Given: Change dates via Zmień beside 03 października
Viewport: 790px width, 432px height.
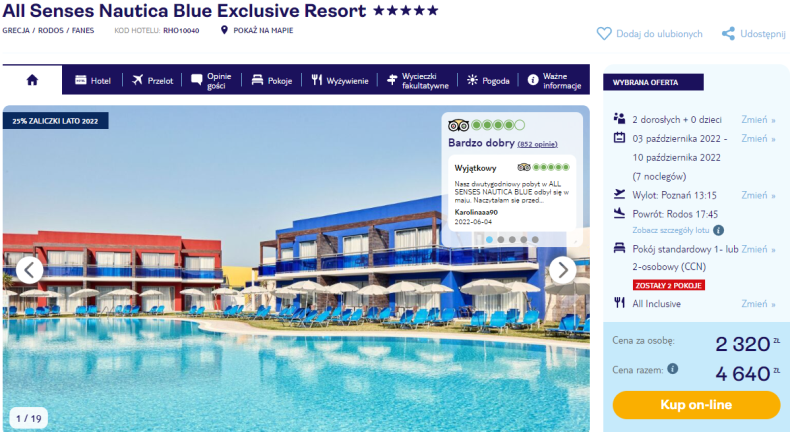Looking at the screenshot, I should pyautogui.click(x=758, y=138).
